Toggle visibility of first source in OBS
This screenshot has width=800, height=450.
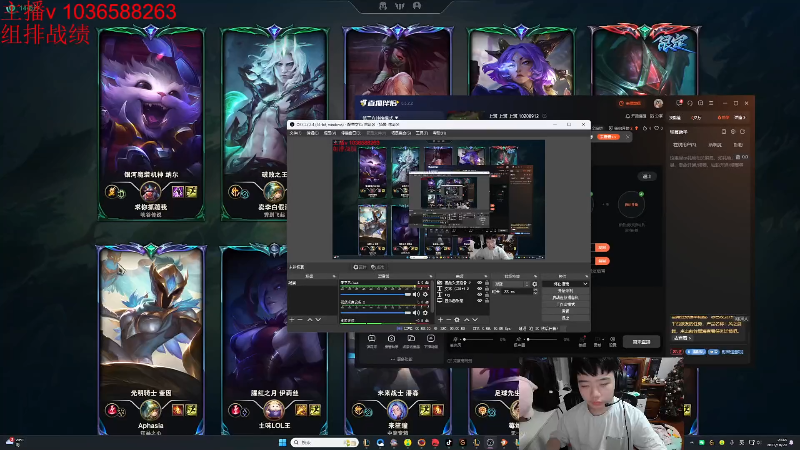tap(480, 283)
